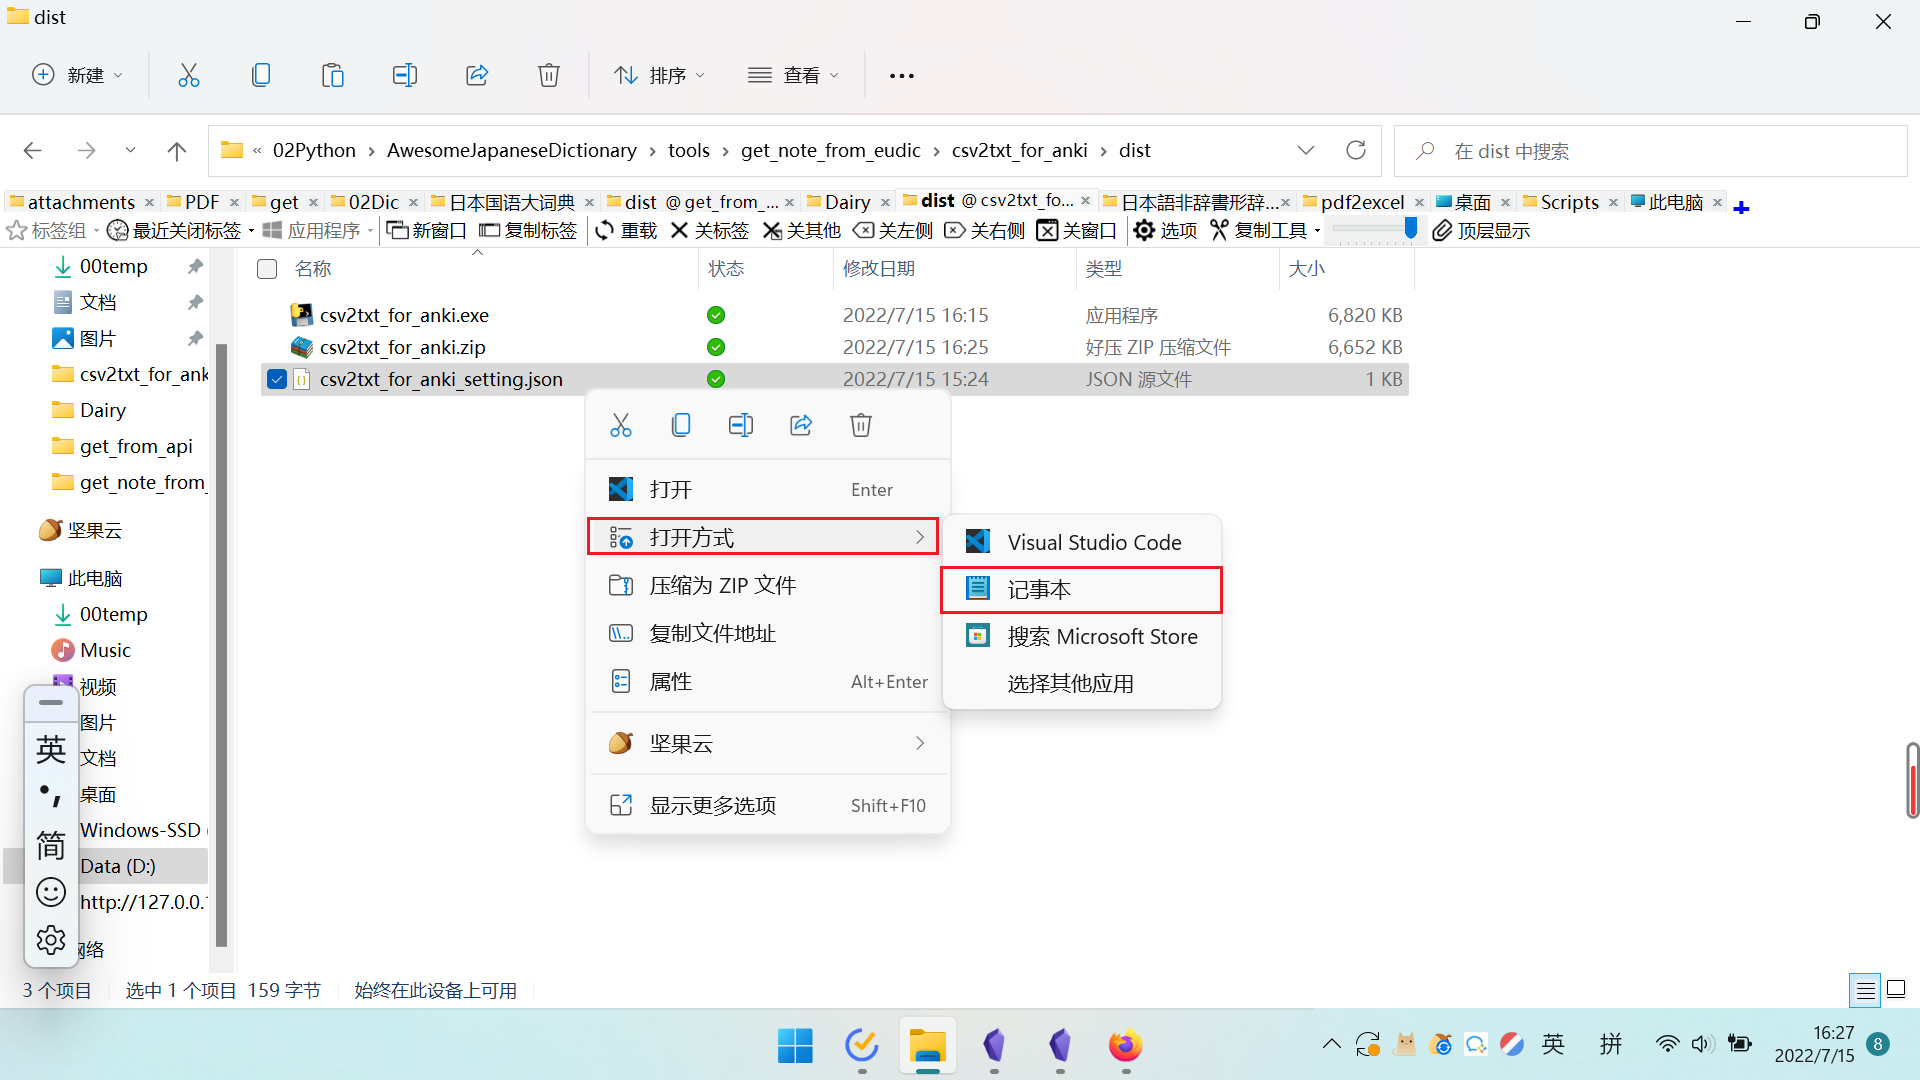The image size is (1920, 1080).
Task: Uncheck the csv2txt_for_anki_setting.json file checkbox
Action: (x=277, y=379)
